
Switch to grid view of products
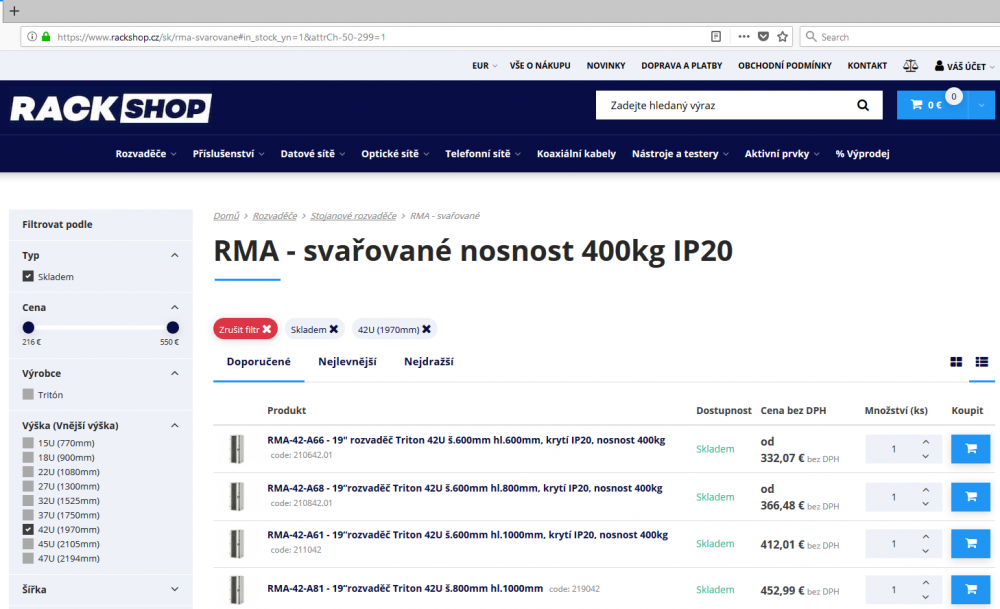(955, 362)
